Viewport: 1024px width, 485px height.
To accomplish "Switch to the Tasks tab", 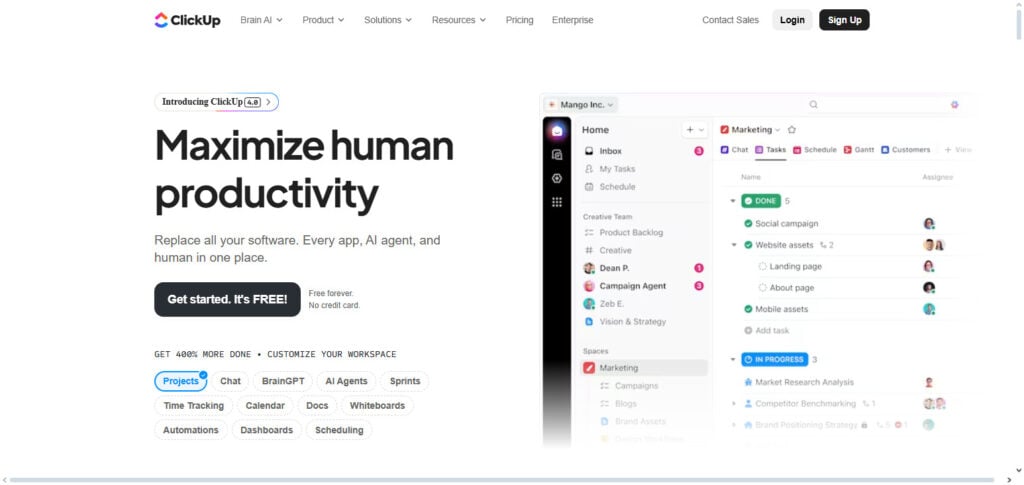I will tap(771, 150).
